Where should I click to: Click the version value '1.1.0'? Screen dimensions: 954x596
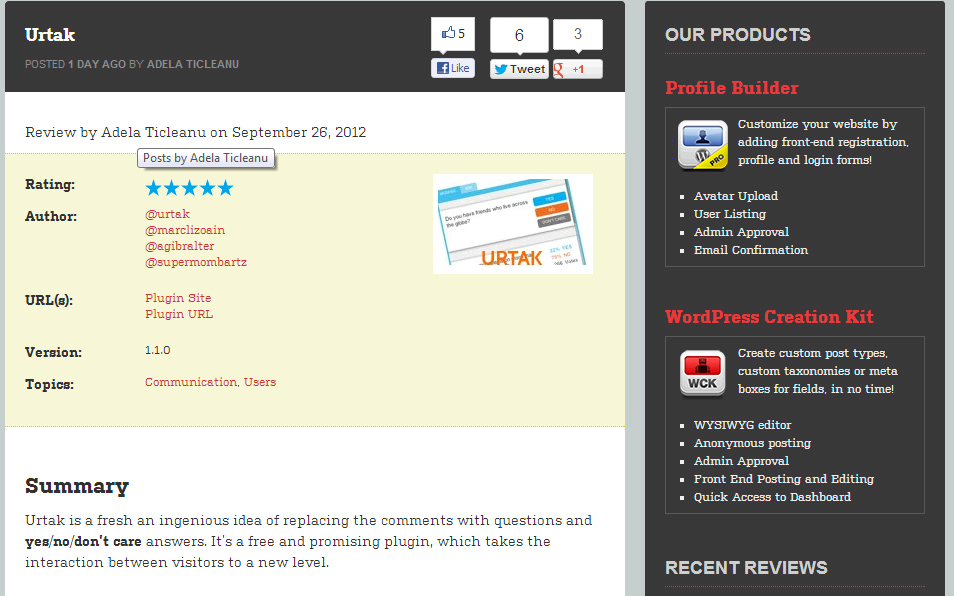click(158, 350)
